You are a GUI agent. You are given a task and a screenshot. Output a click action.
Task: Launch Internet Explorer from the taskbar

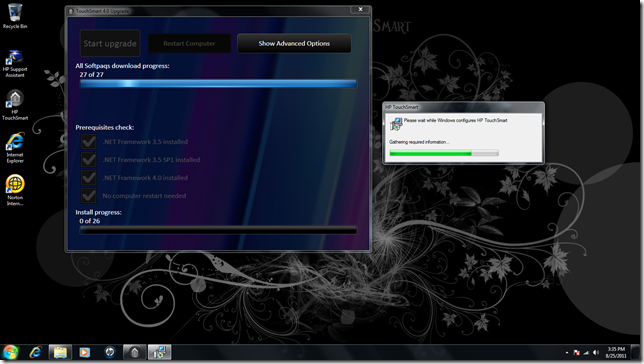point(36,352)
